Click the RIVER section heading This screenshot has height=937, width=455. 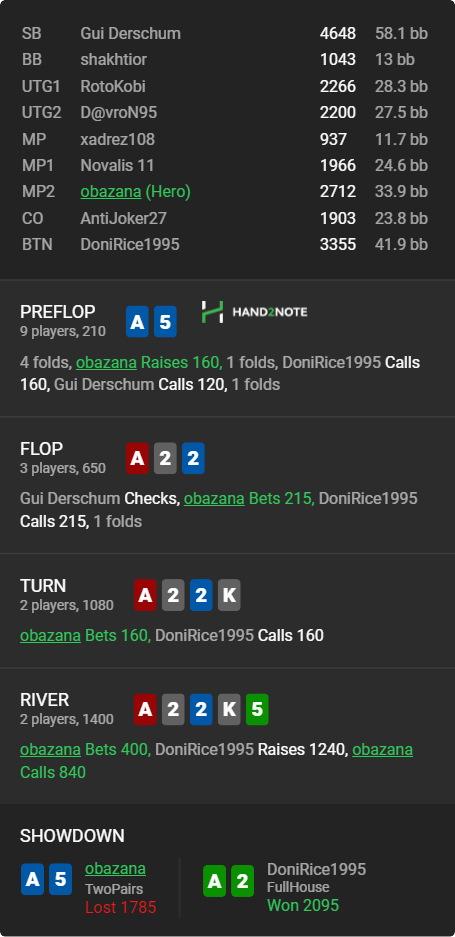[44, 700]
